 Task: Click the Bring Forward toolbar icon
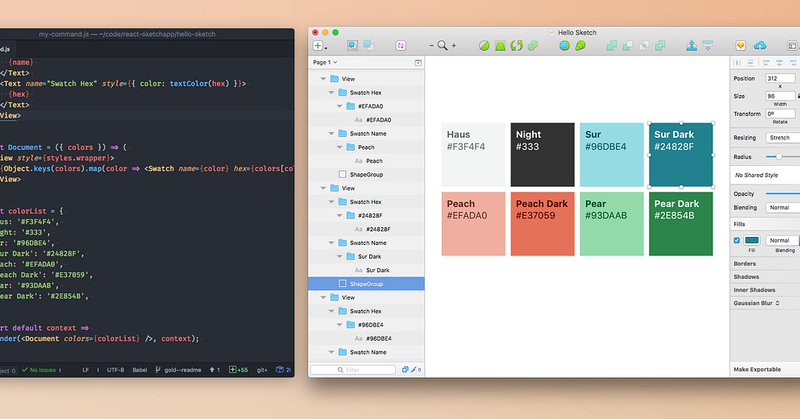coord(692,46)
